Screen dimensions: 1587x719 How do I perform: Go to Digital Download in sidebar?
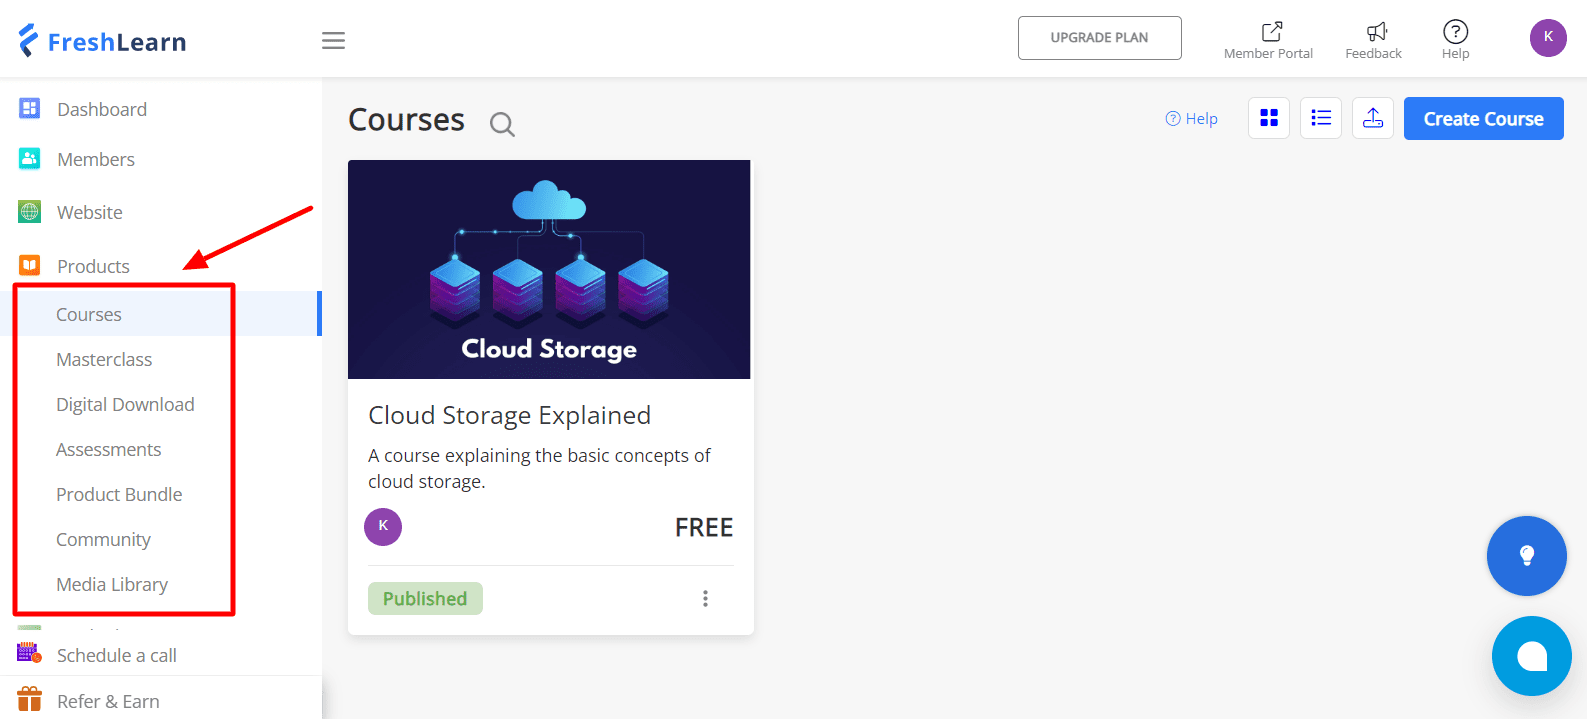pyautogui.click(x=125, y=404)
